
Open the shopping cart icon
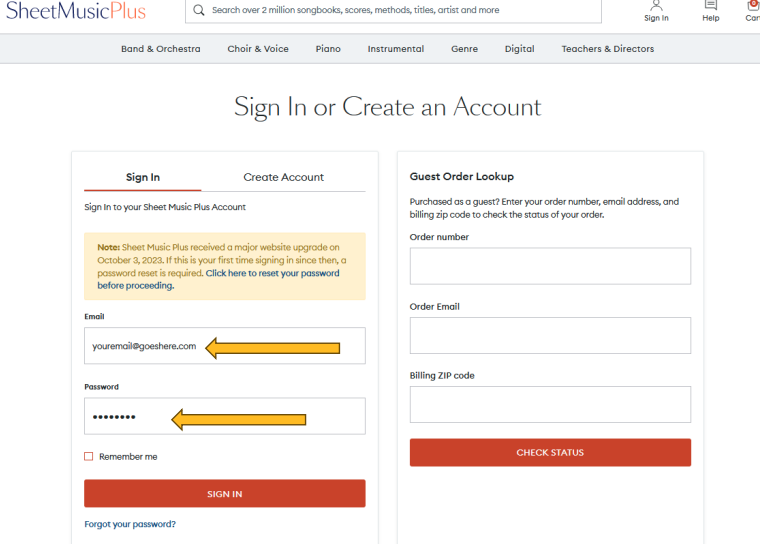click(753, 6)
